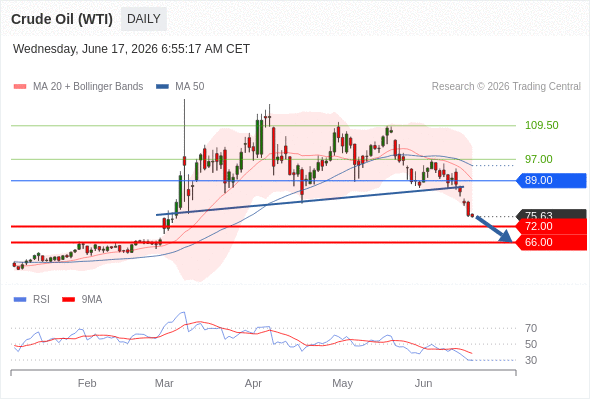The width and height of the screenshot is (590, 400).
Task: Click the RSI legend blue swatch
Action: coord(20,300)
